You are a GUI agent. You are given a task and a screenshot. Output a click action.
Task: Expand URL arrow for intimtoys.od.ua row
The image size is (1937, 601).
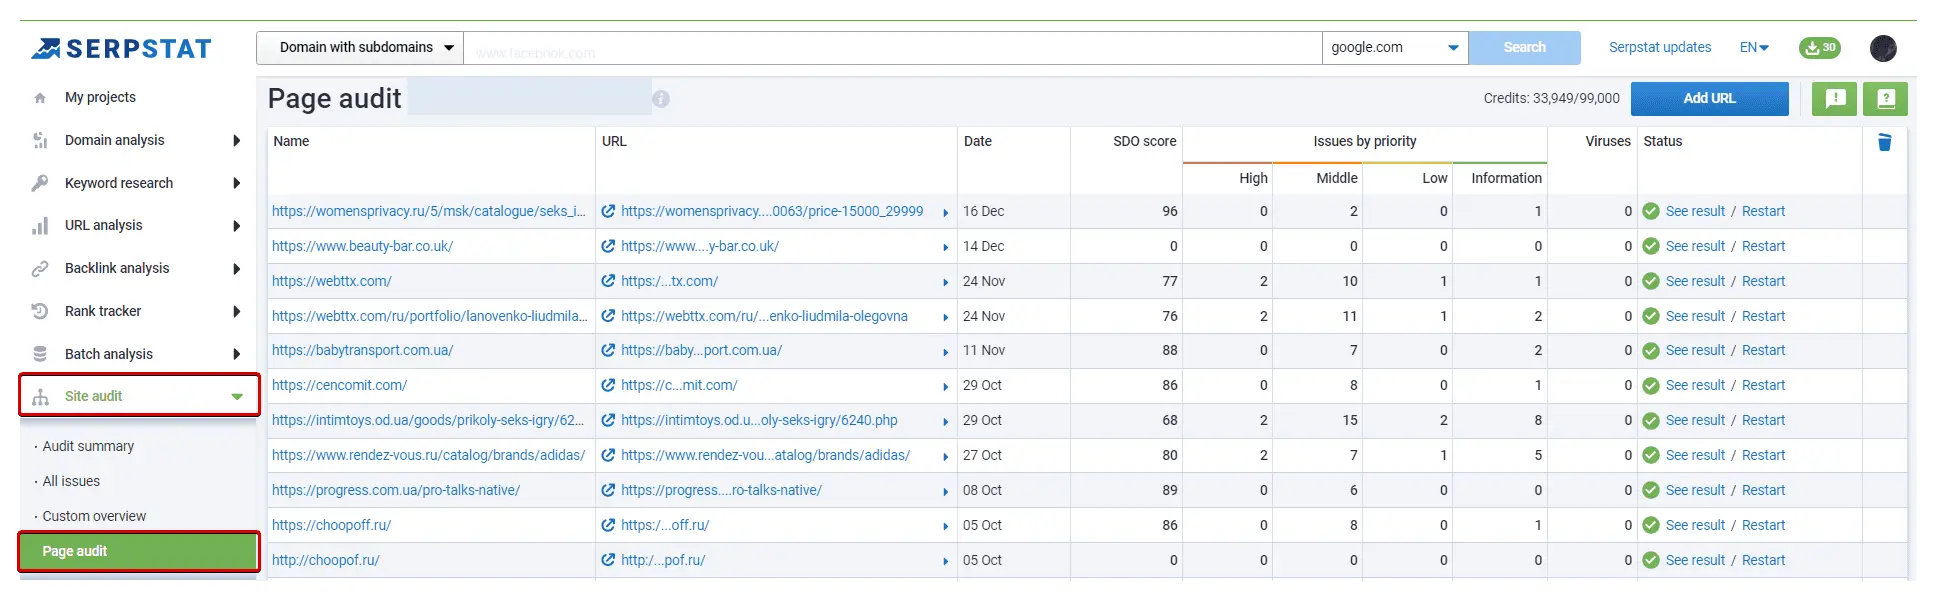(945, 422)
